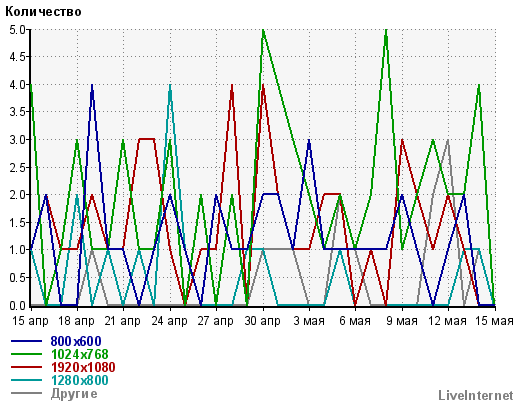Click the Количество chart title
The image size is (520, 405).
click(43, 12)
